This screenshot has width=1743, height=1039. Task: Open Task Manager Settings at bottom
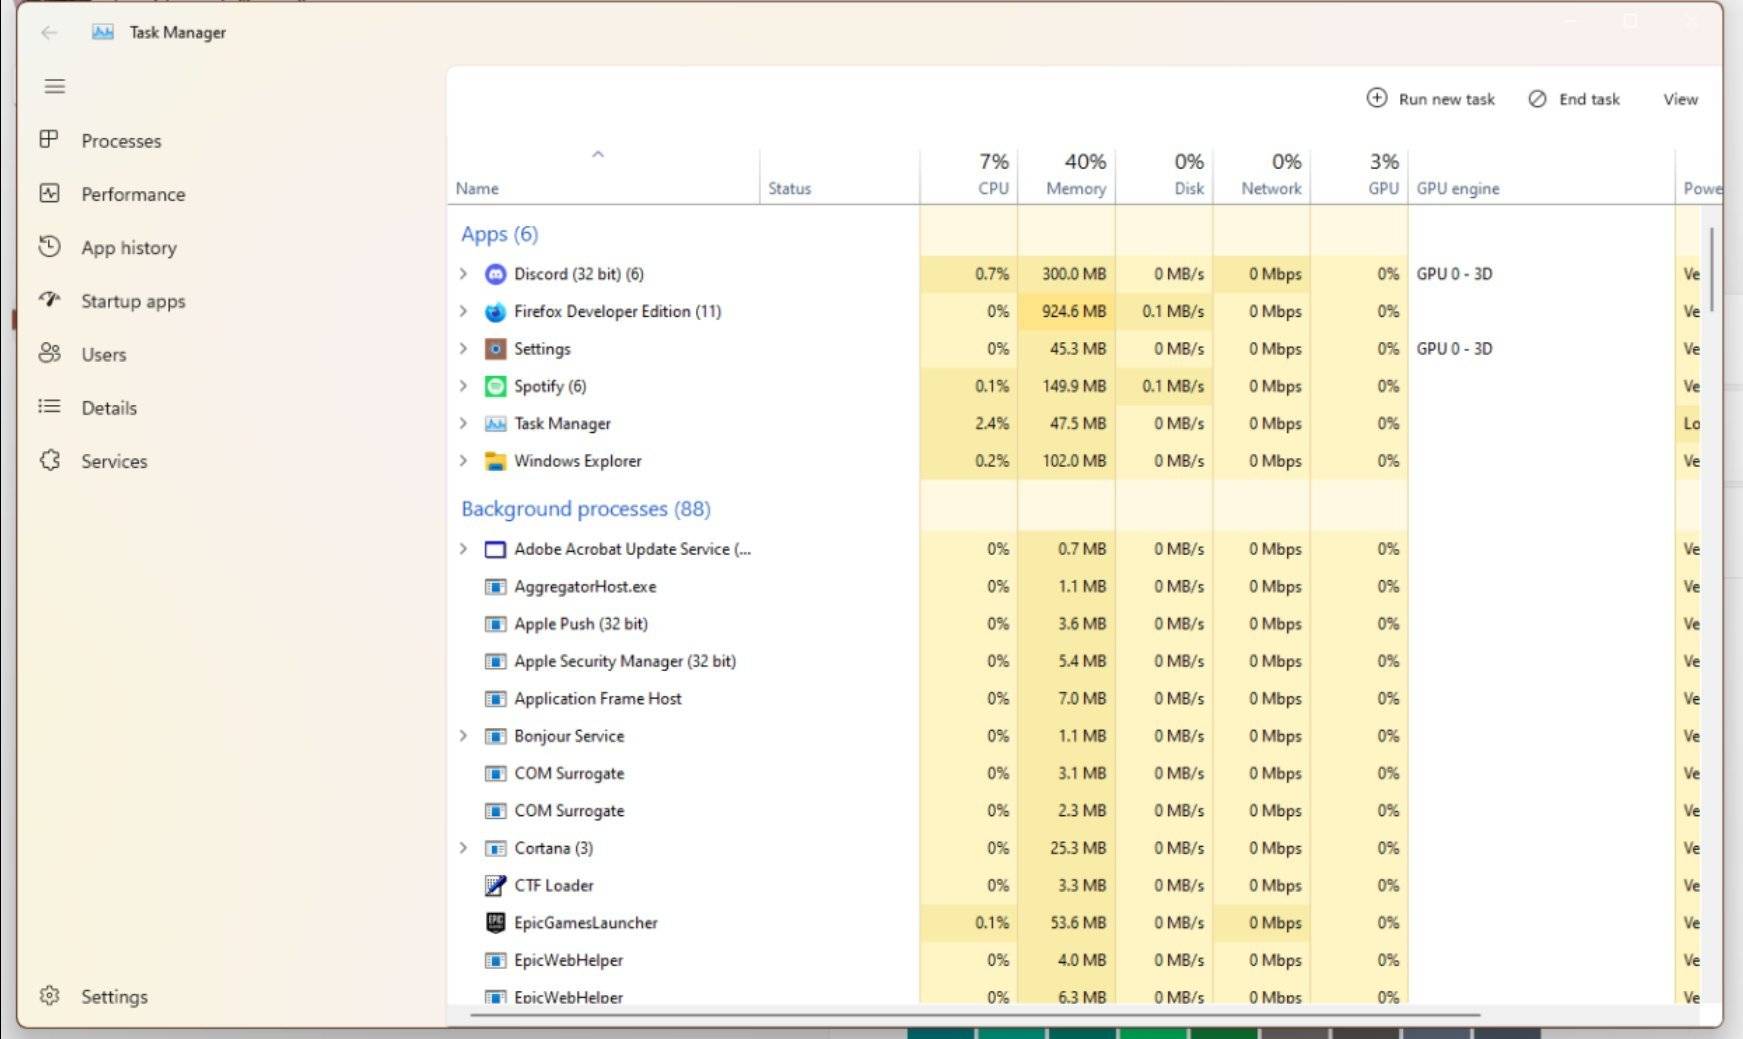(114, 997)
